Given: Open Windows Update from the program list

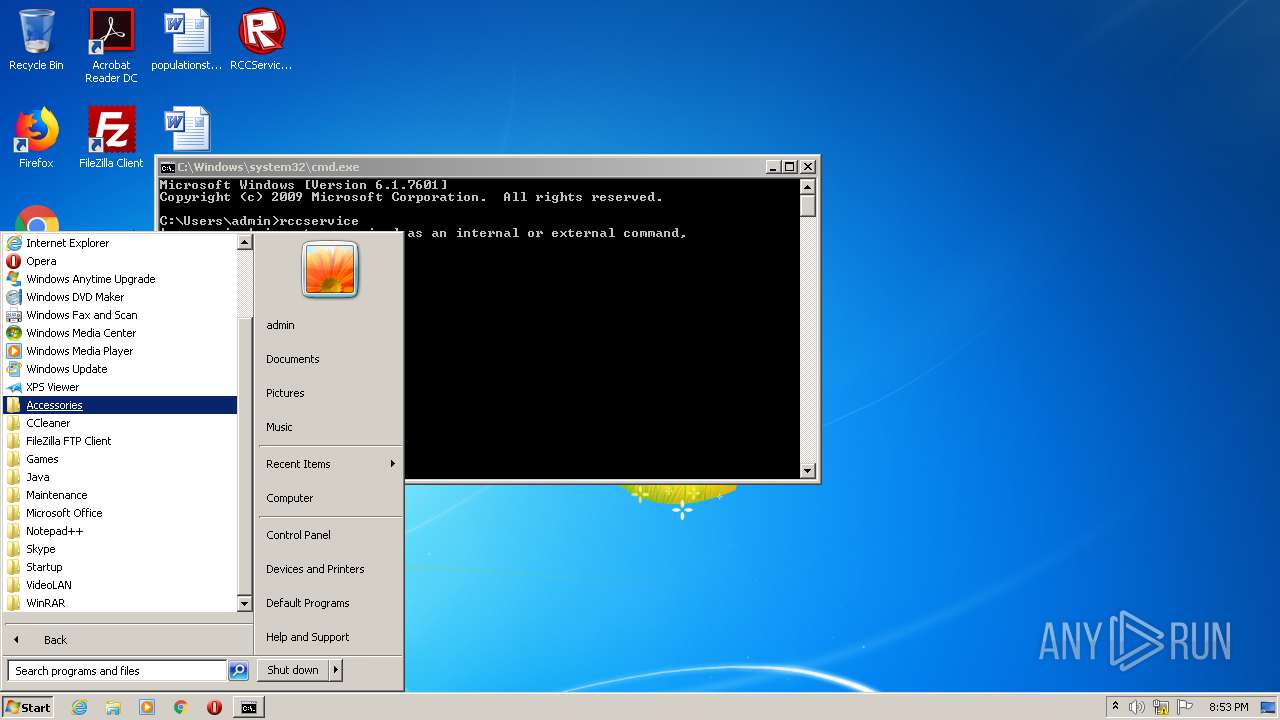Looking at the screenshot, I should coord(120,369).
